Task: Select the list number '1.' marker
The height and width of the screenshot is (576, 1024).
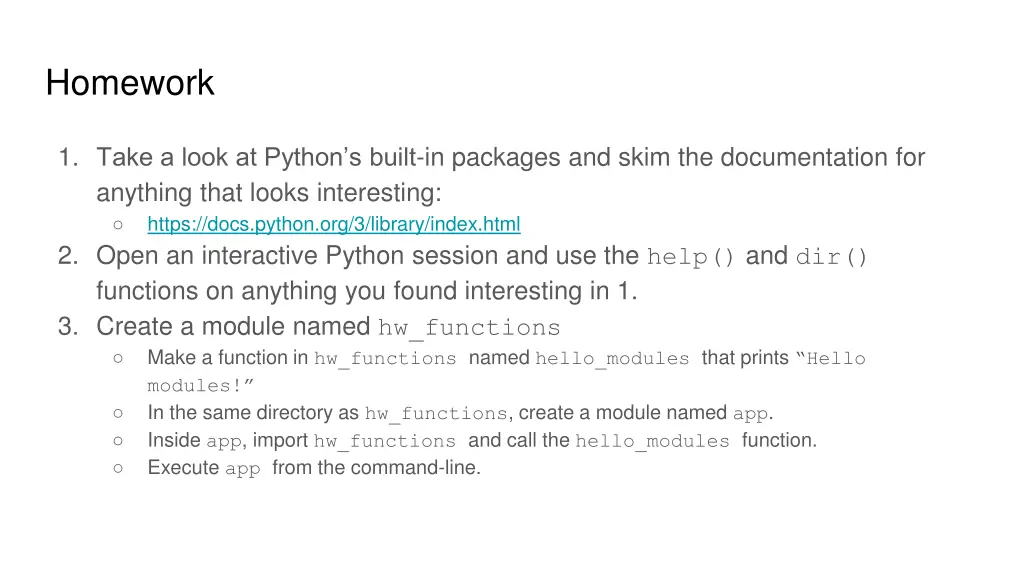Action: (69, 157)
